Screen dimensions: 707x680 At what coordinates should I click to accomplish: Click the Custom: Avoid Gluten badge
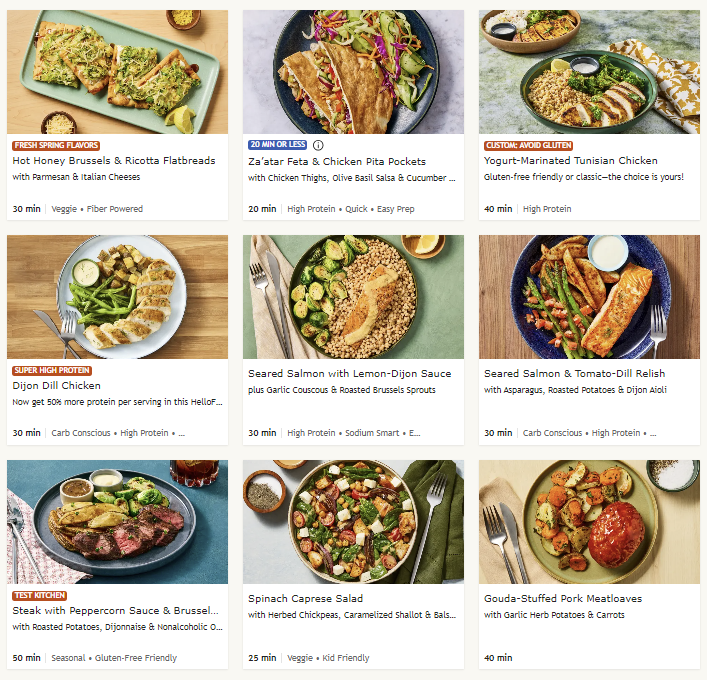(x=528, y=145)
